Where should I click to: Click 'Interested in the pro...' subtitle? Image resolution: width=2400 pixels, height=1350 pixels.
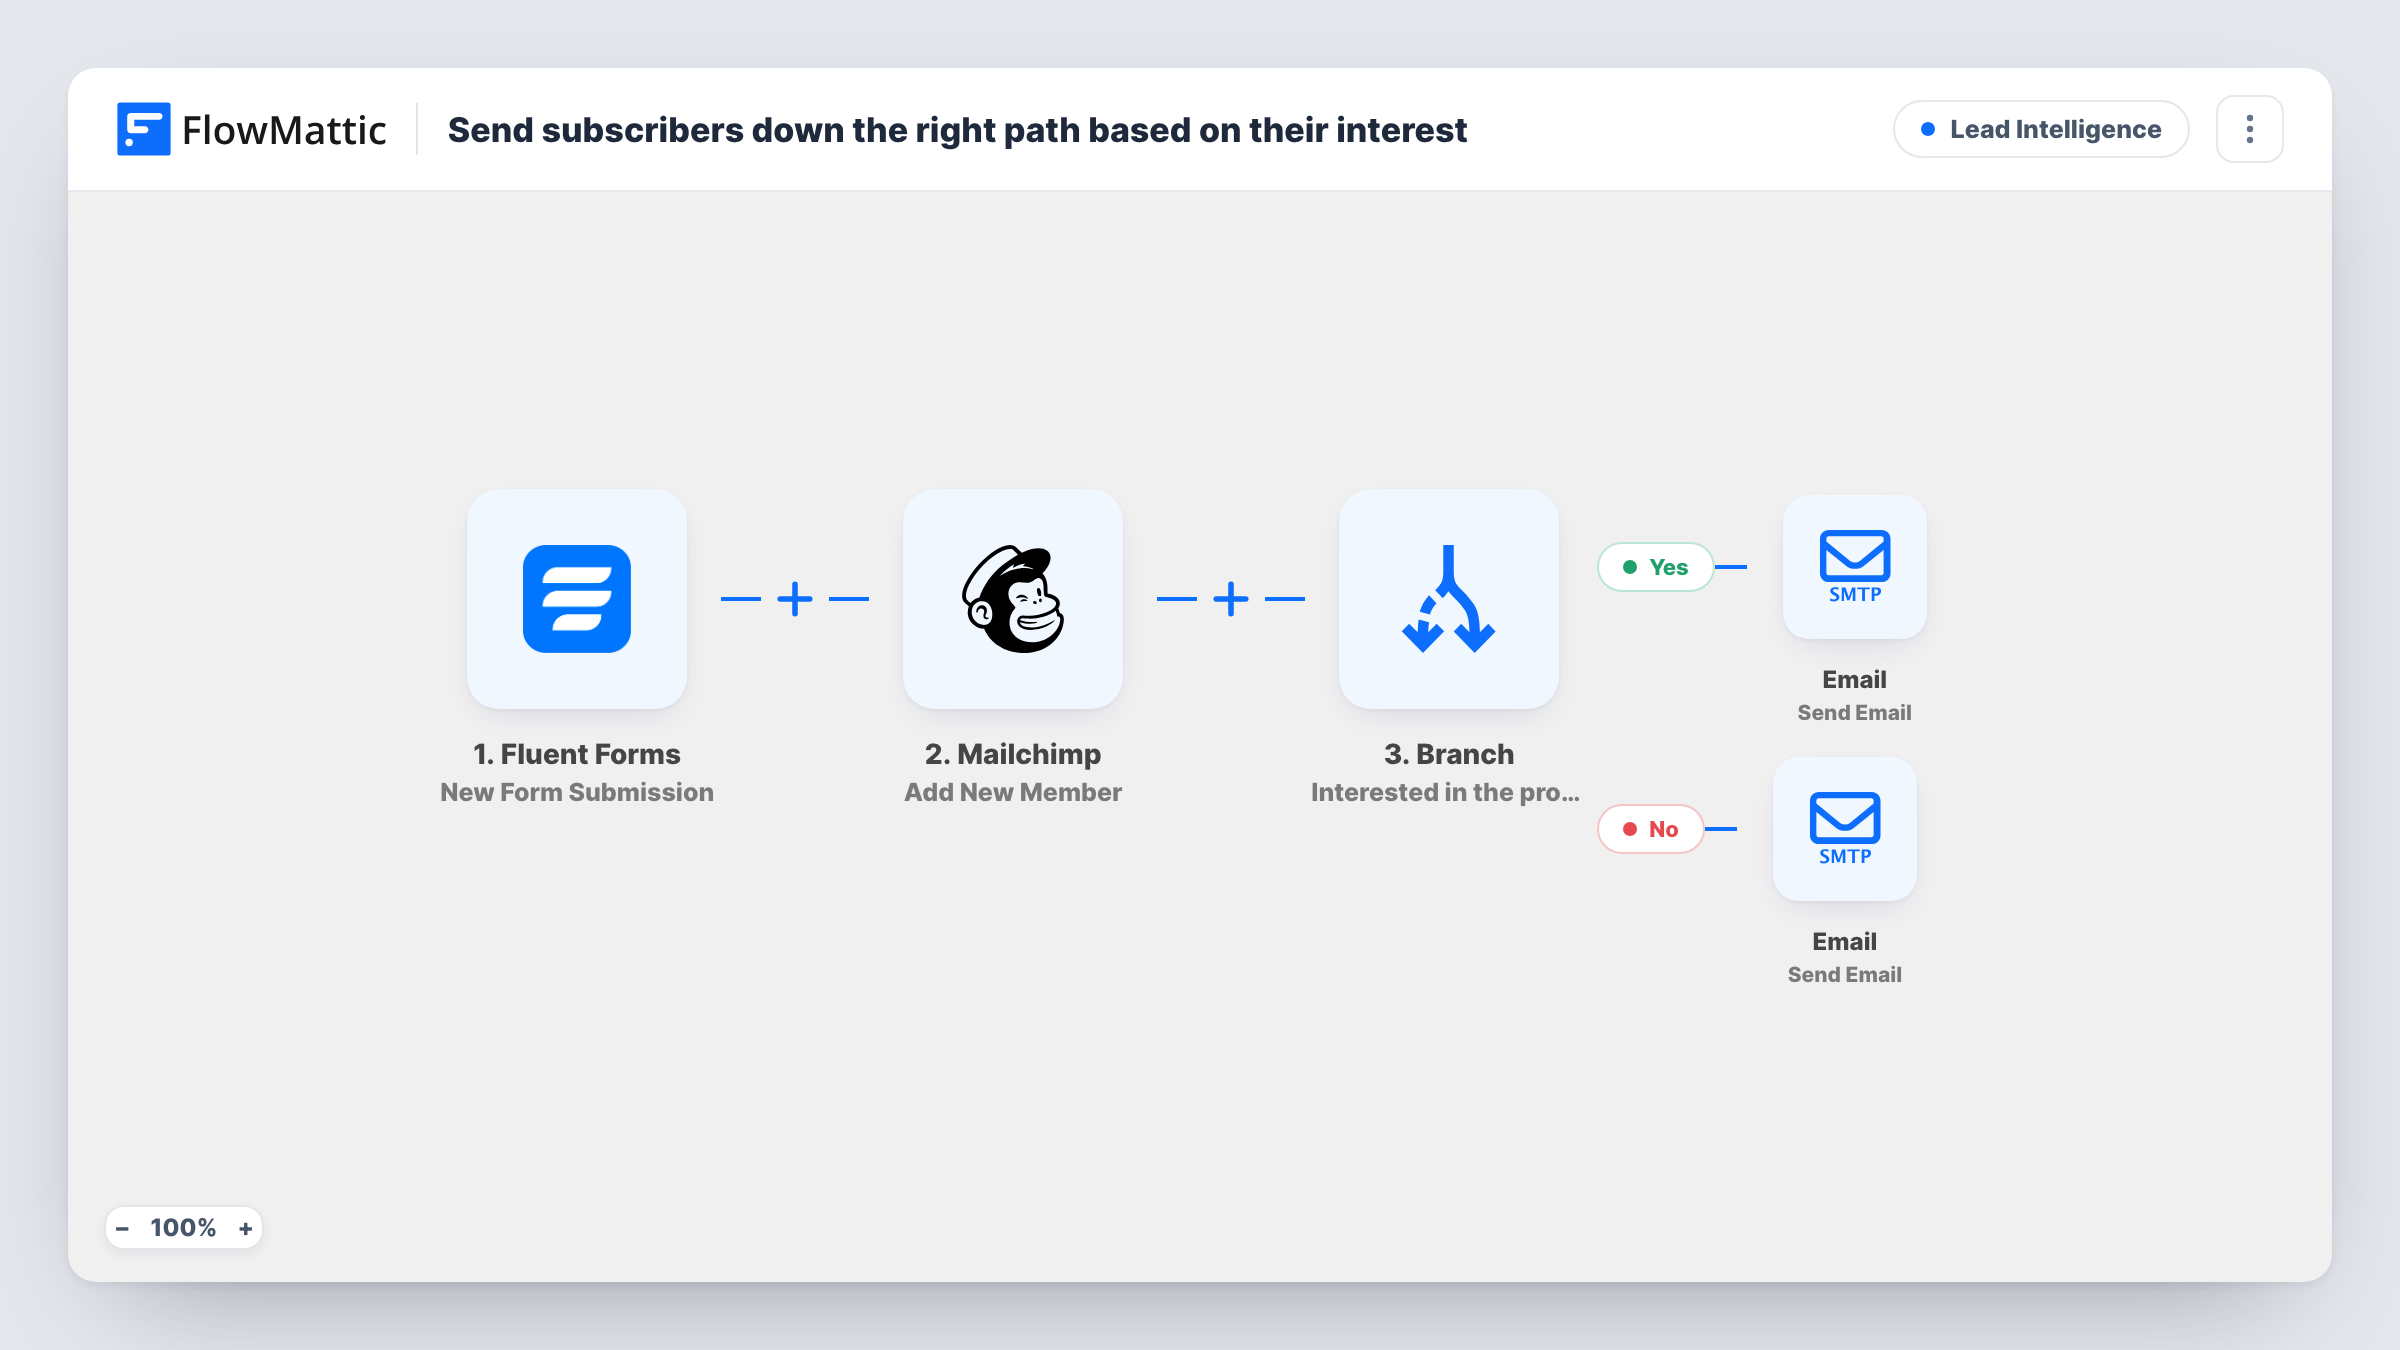click(1445, 792)
